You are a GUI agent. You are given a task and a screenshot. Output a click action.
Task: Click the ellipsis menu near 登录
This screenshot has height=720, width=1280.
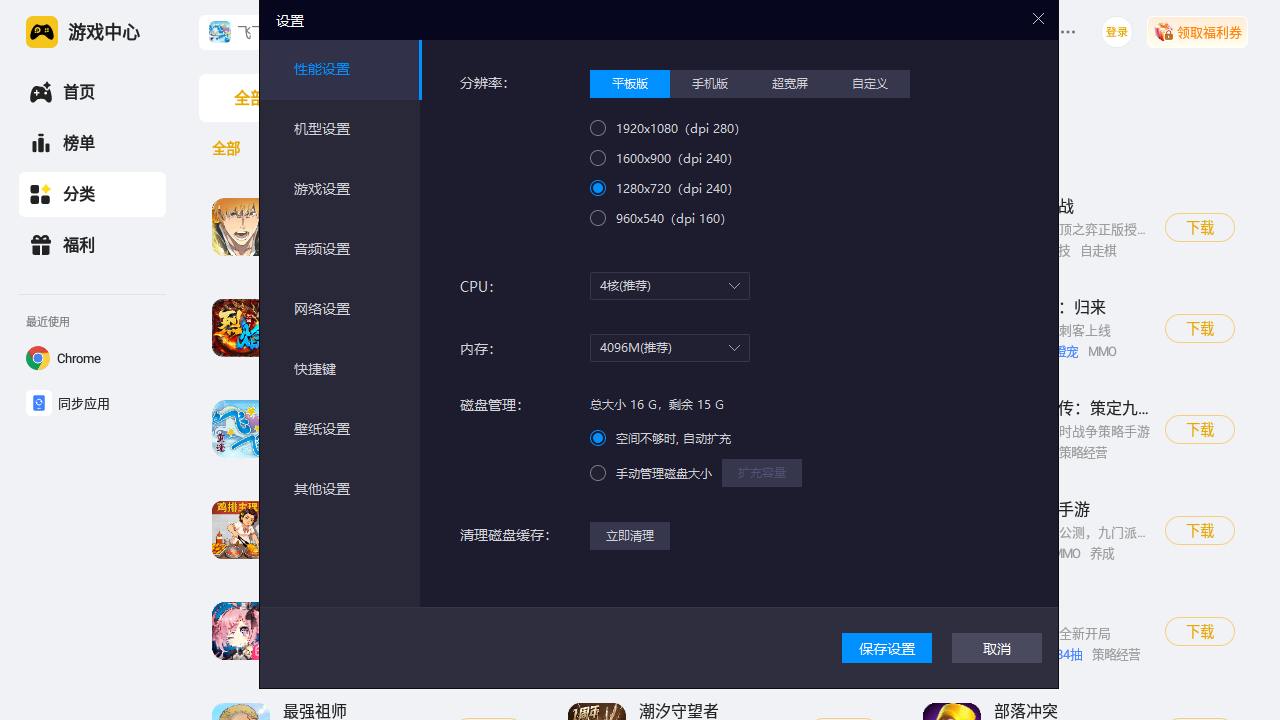[1067, 32]
